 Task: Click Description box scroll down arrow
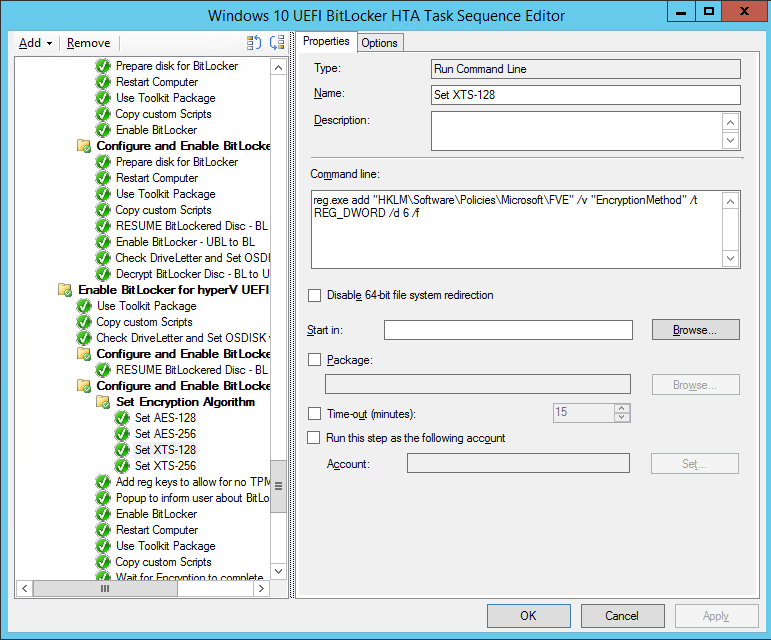point(731,141)
